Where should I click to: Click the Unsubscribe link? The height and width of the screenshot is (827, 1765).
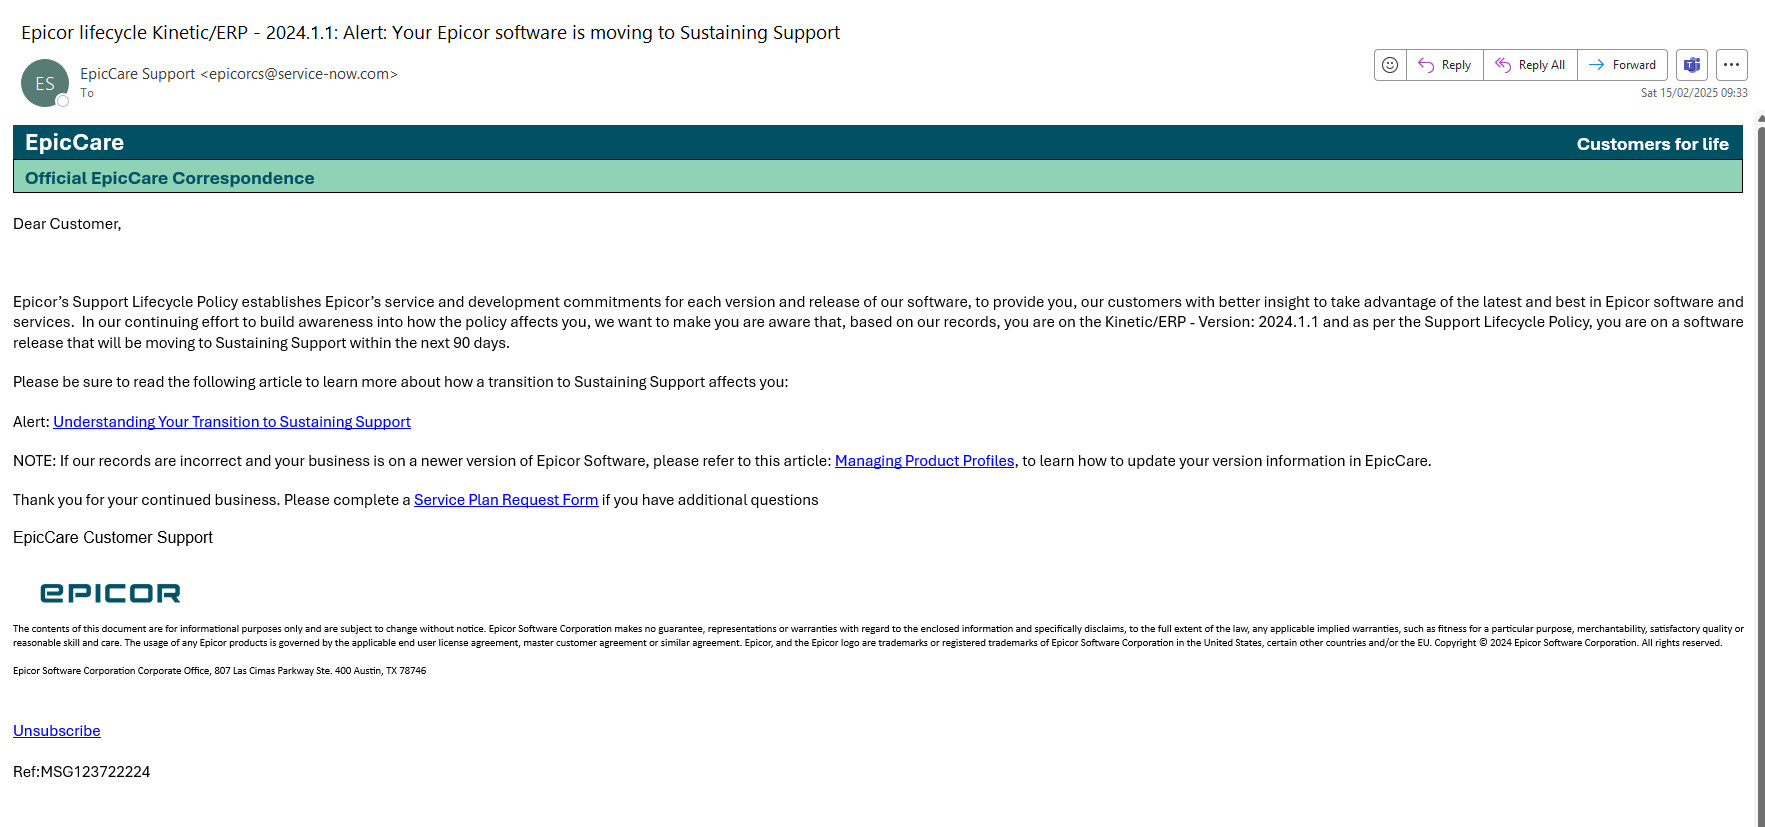[x=57, y=731]
